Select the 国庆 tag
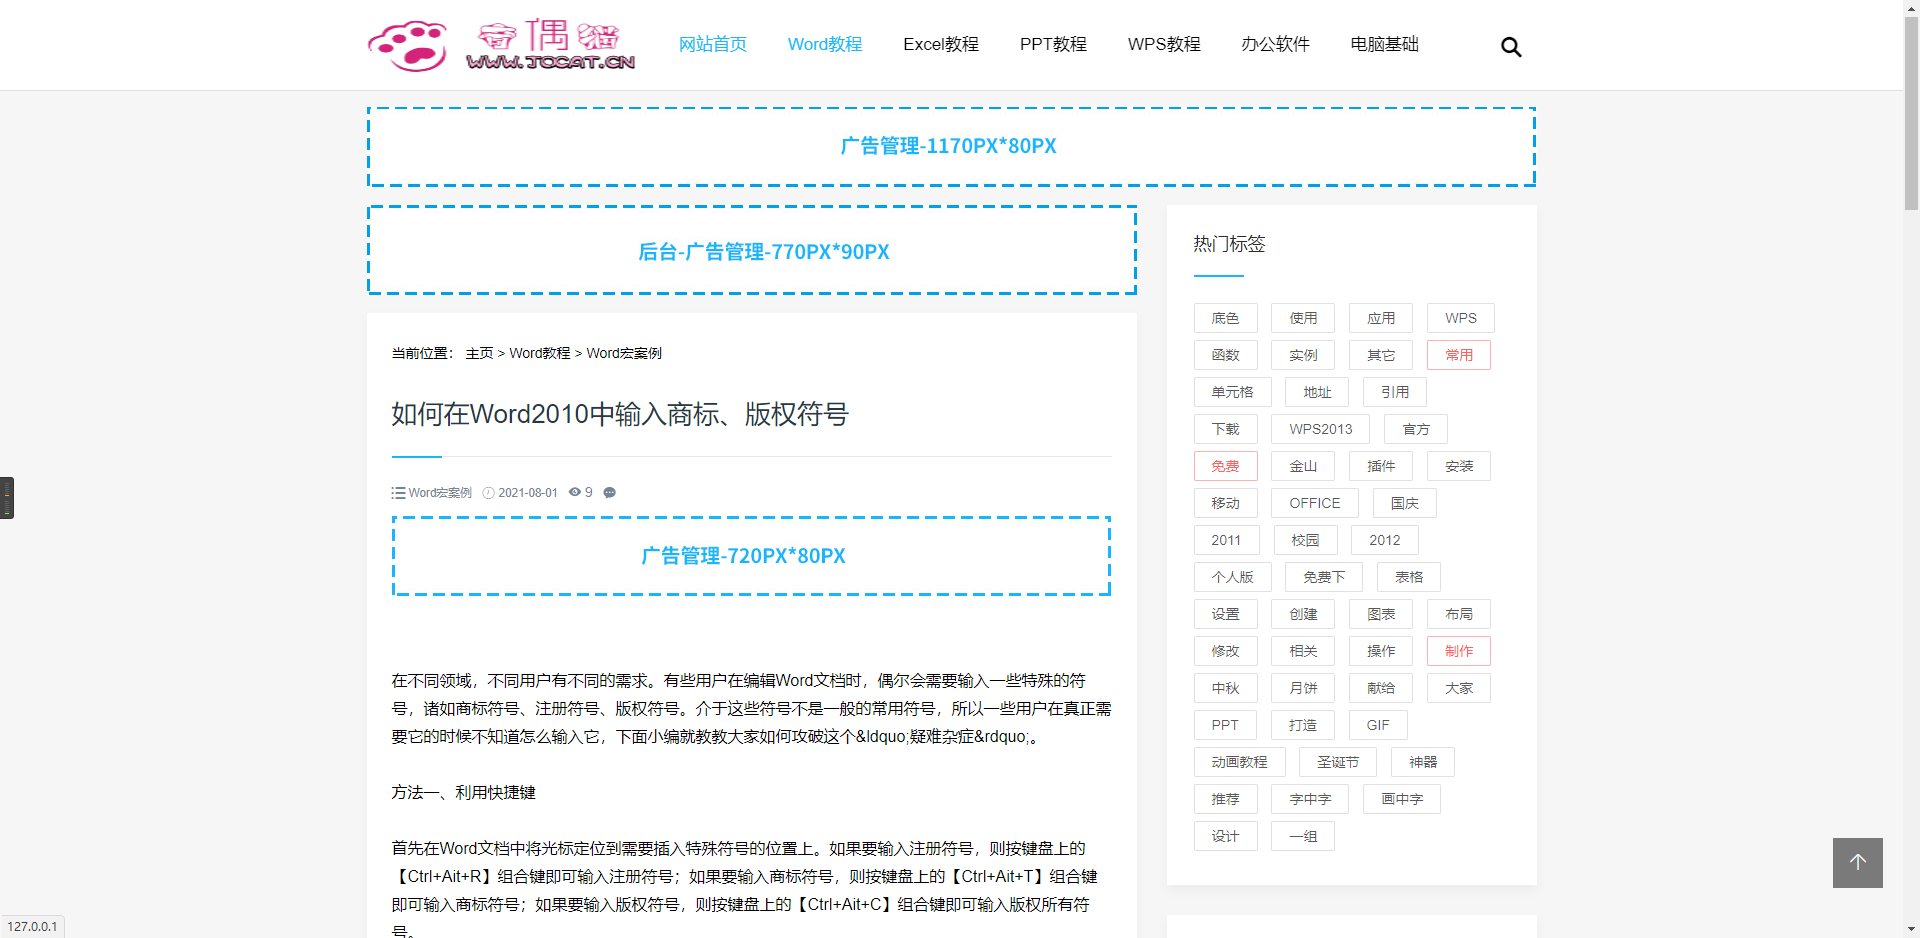The image size is (1920, 938). pyautogui.click(x=1405, y=503)
